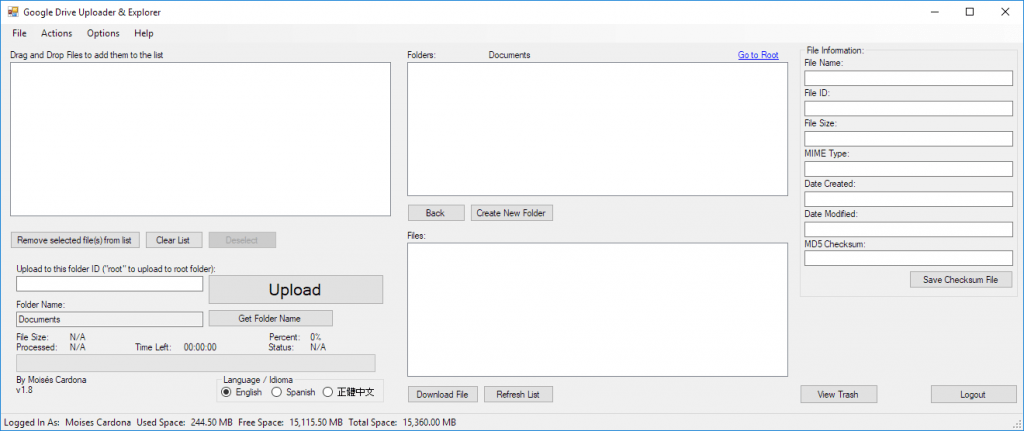The image size is (1024, 431).
Task: Log out using the Logout button
Action: 973,394
